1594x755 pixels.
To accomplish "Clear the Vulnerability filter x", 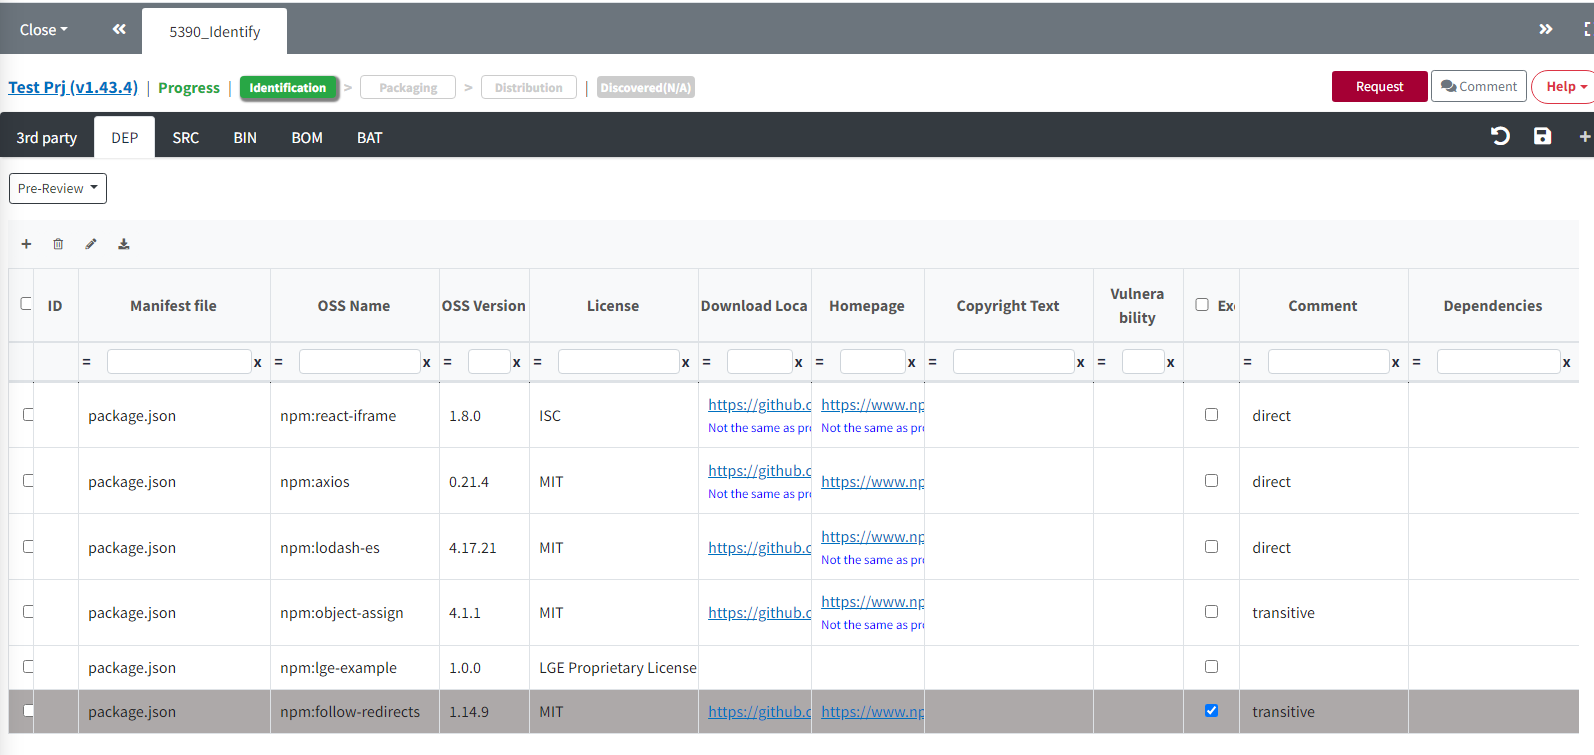I will 1171,362.
